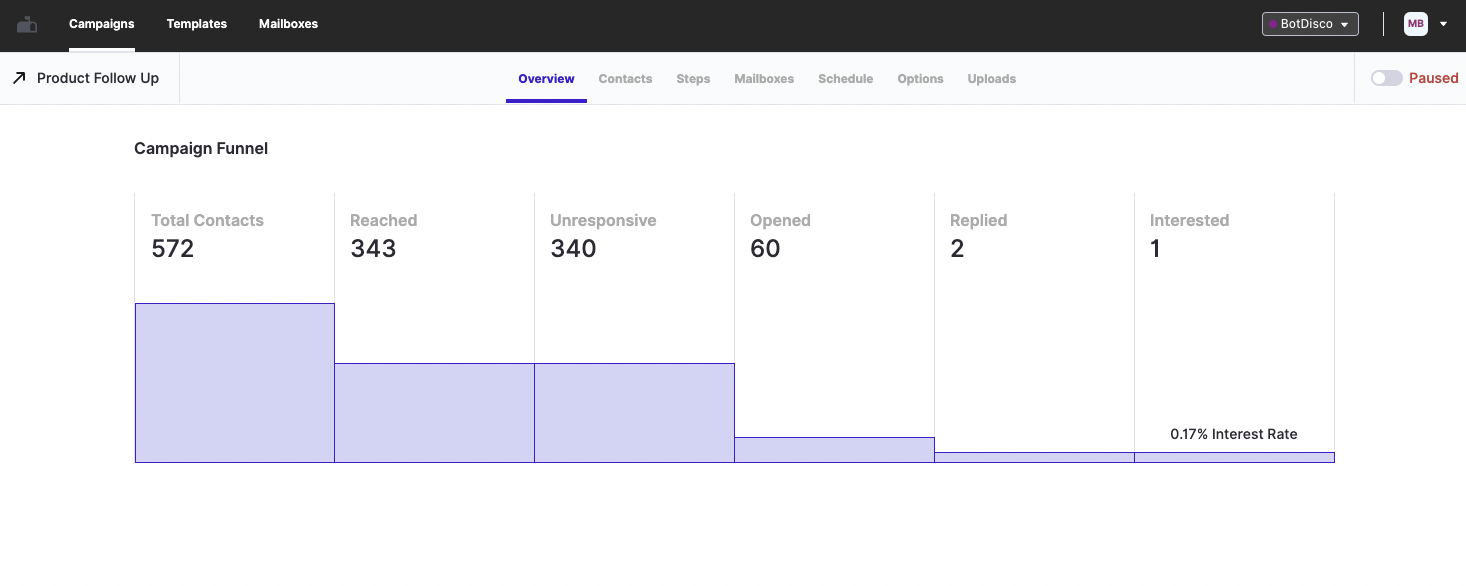Open the BotDisco workspace dropdown

coord(1310,24)
